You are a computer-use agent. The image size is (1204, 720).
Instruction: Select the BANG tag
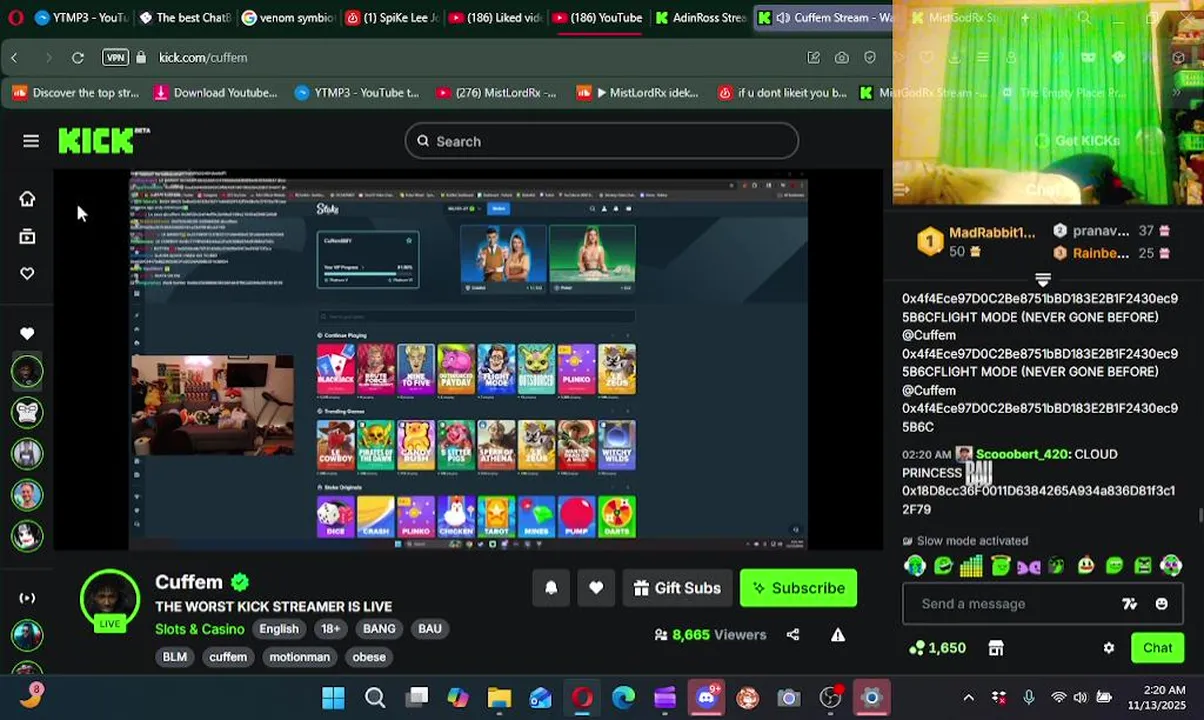pos(379,629)
